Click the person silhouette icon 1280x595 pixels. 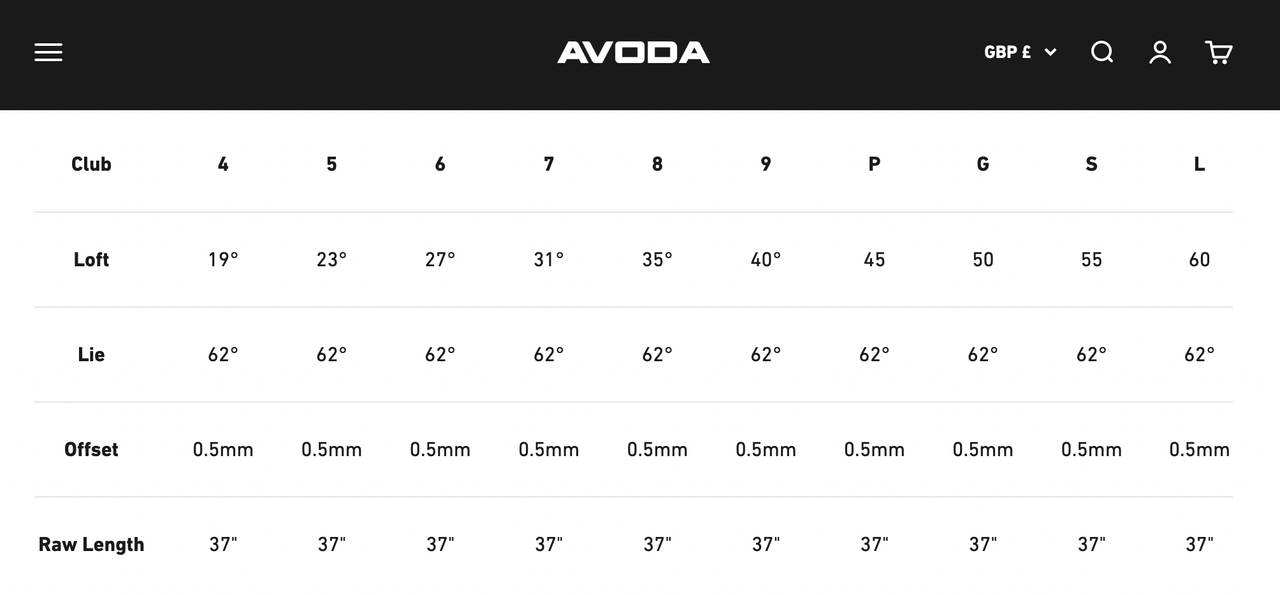(1159, 52)
